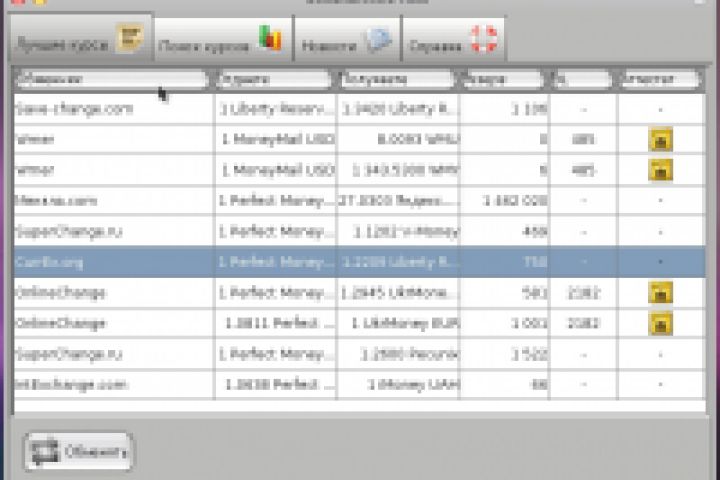Screen dimensions: 720x480
Task: Select the highlighted ComEx.org row
Action: 360,262
